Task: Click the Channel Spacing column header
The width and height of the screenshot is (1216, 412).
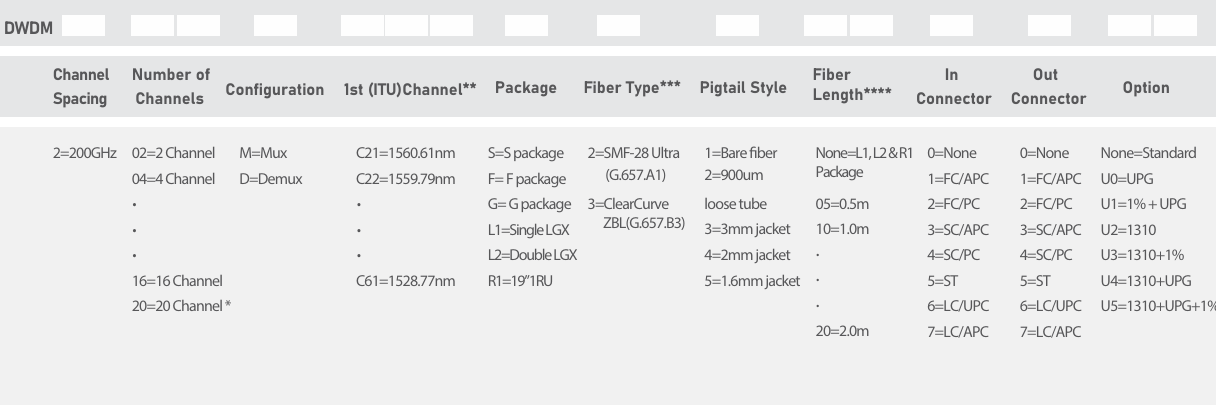Action: pyautogui.click(x=80, y=87)
